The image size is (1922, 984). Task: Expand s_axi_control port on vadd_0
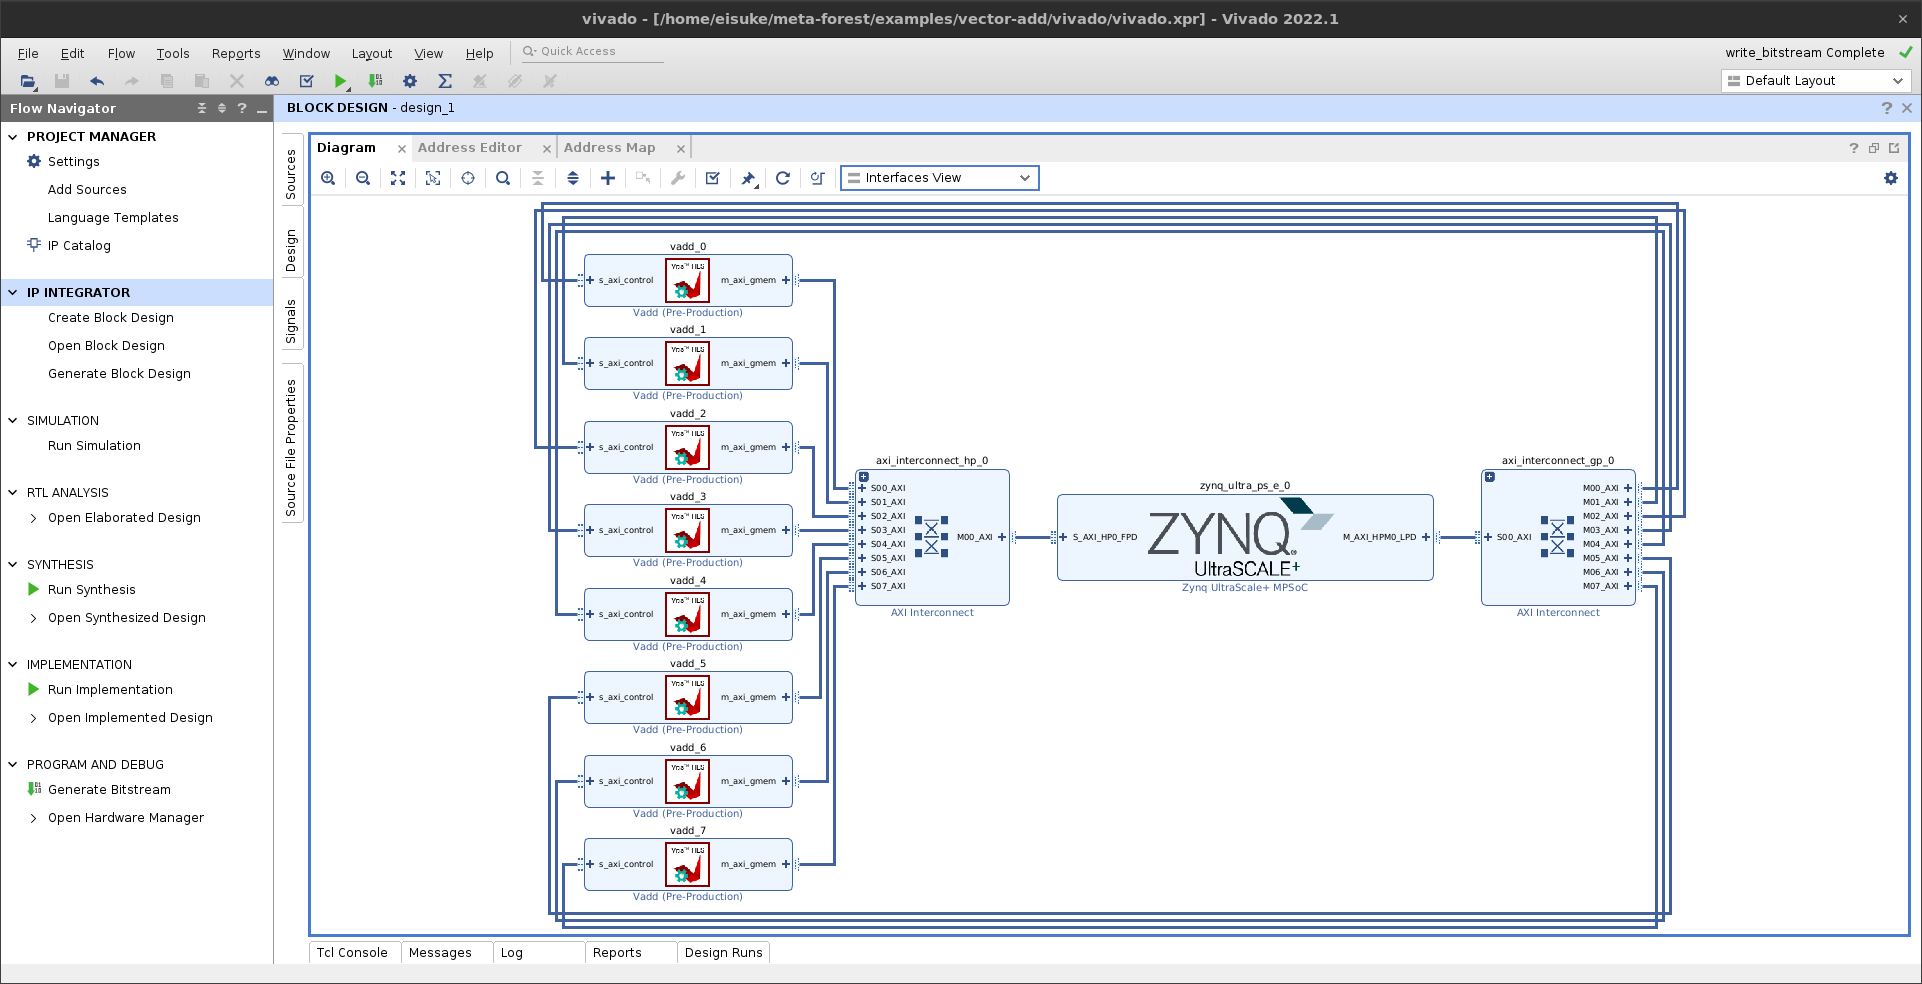click(x=591, y=280)
